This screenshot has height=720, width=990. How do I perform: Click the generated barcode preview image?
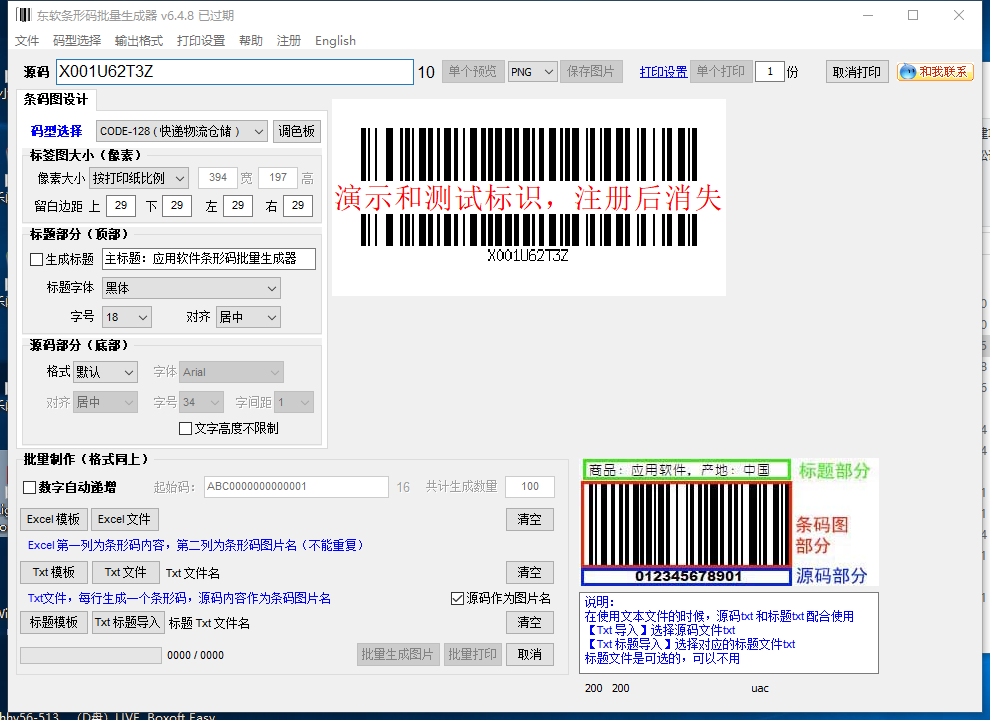click(528, 197)
